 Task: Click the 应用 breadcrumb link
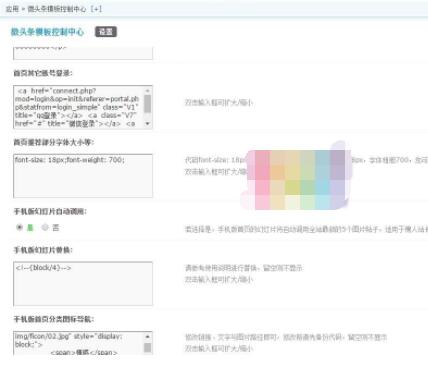(x=12, y=9)
